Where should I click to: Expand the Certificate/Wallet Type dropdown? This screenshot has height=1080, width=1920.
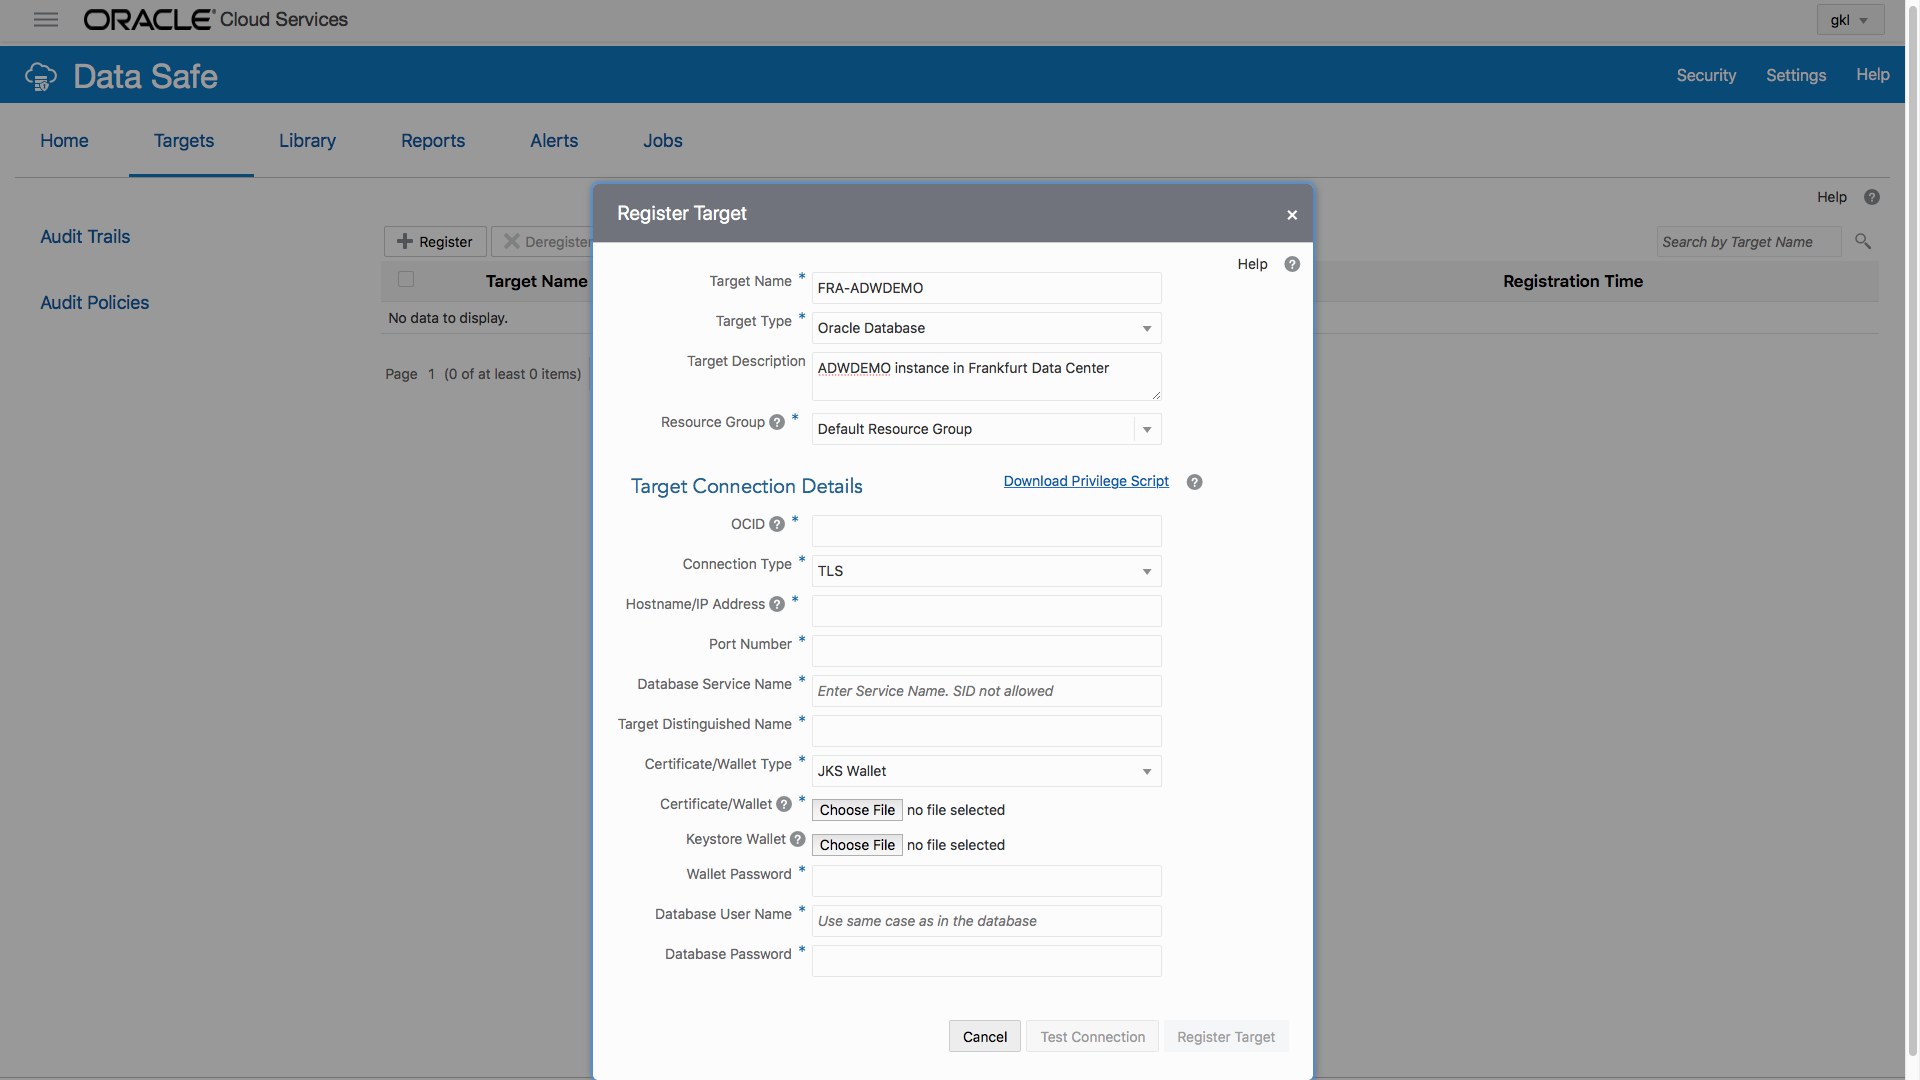[x=1147, y=771]
